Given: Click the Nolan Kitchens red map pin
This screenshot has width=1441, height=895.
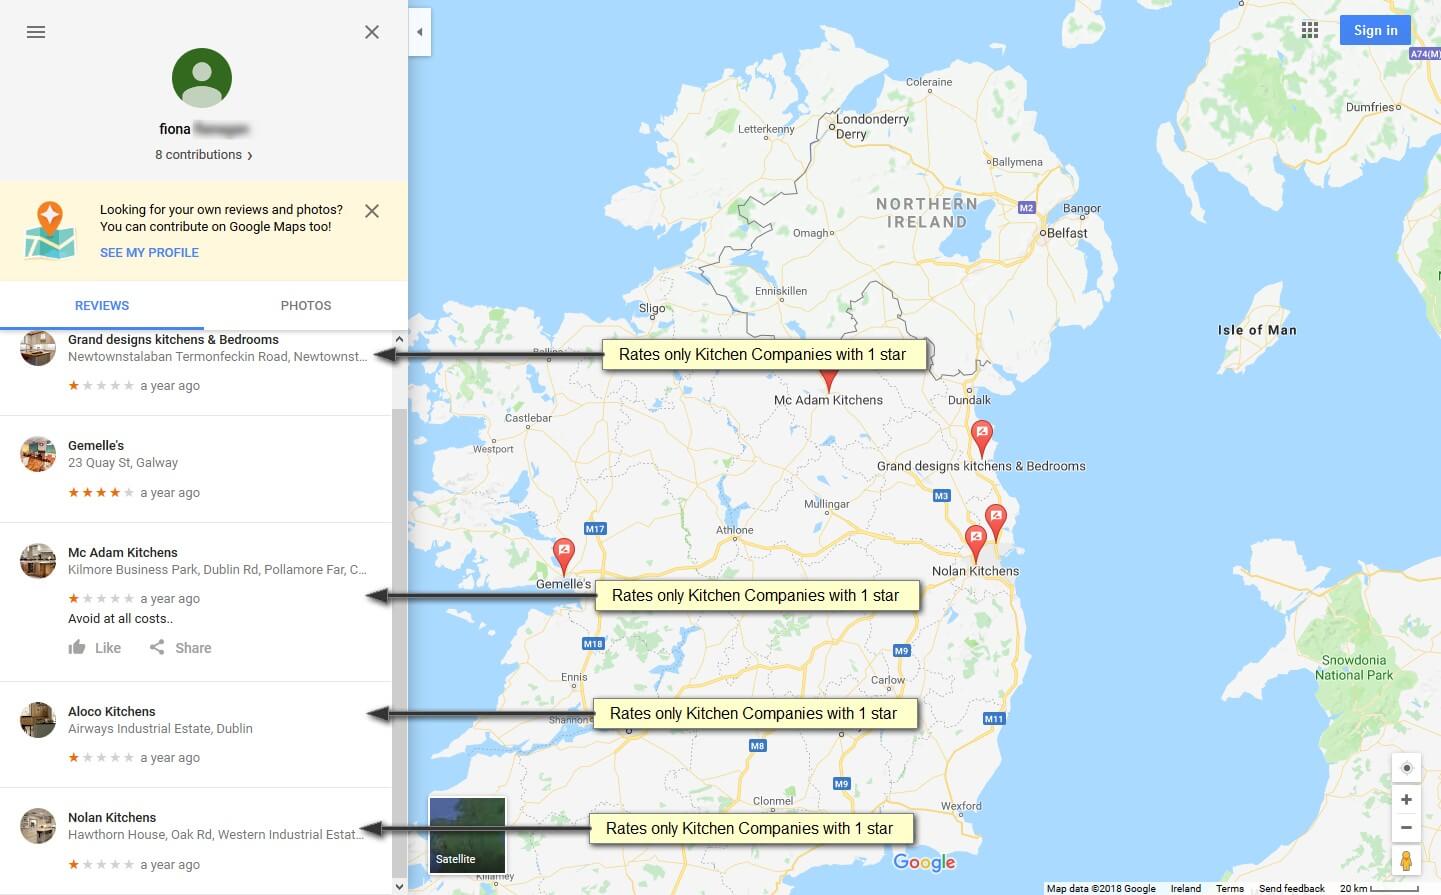Looking at the screenshot, I should click(976, 544).
